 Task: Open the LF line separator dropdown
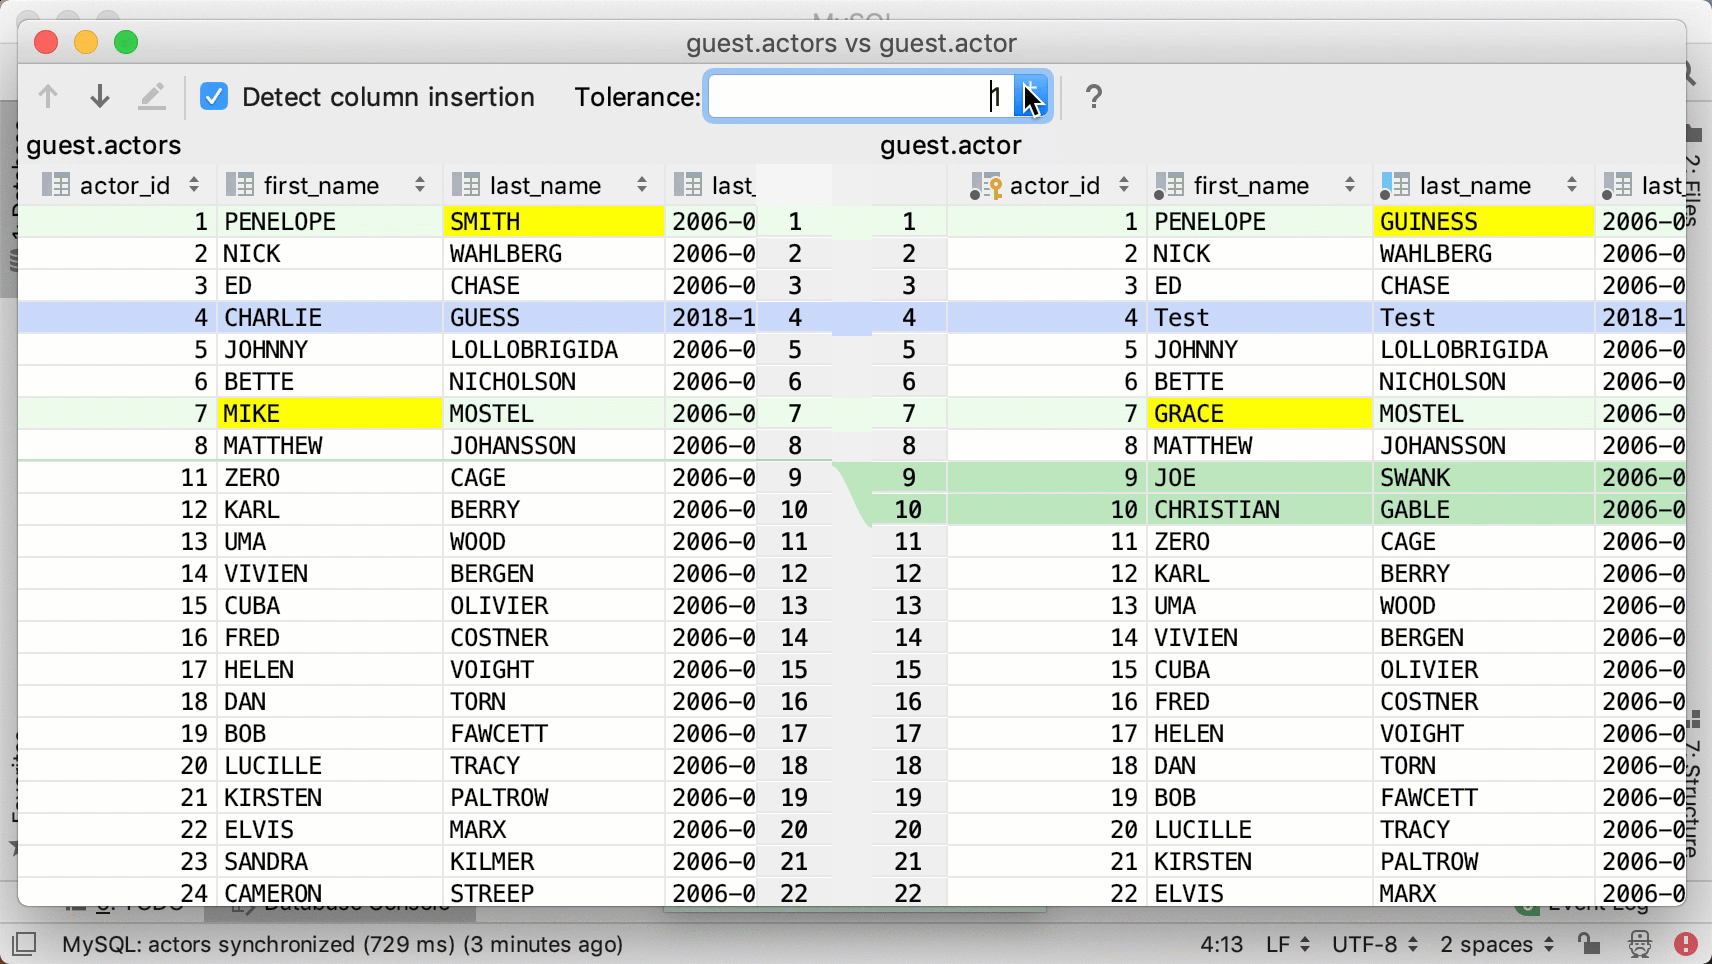point(1287,944)
